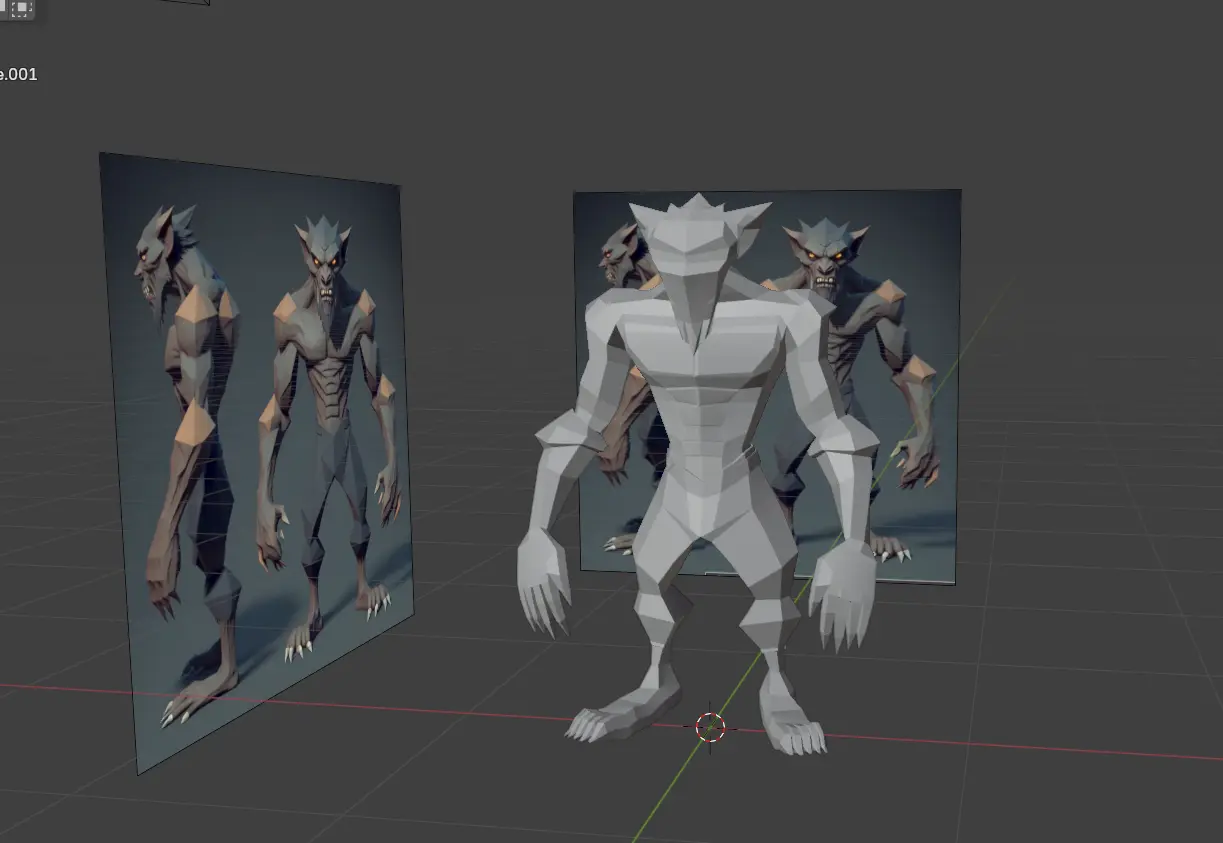Viewport: 1223px width, 843px height.
Task: Click the object name text ending in .001
Action: [x=18, y=74]
